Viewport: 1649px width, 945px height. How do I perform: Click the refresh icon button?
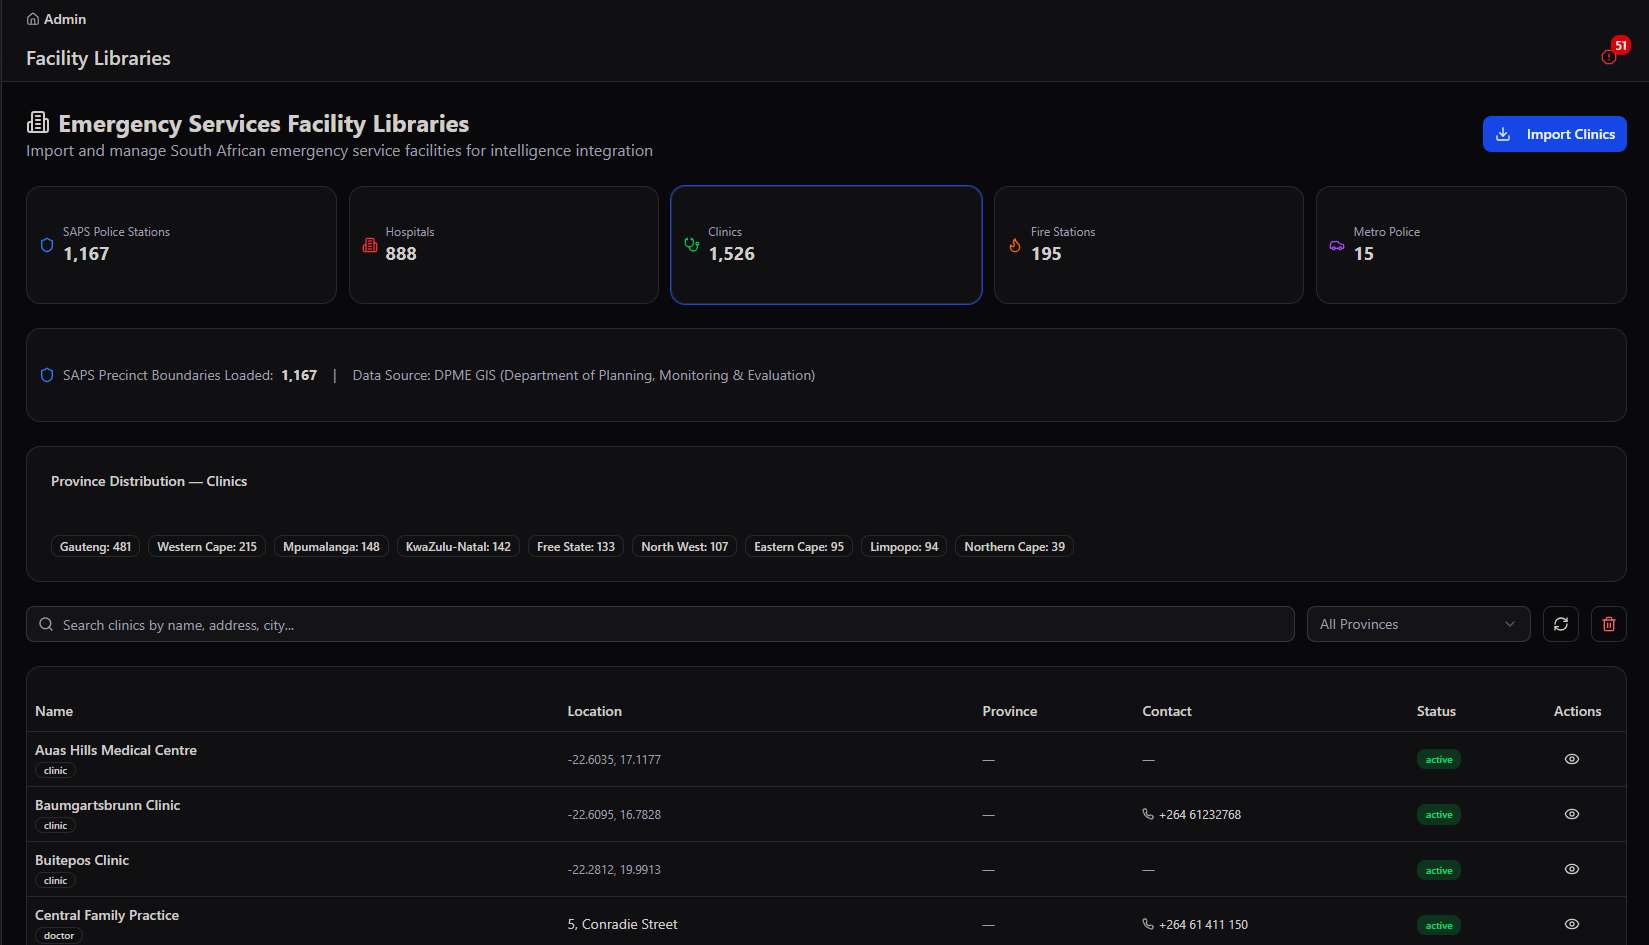(x=1561, y=624)
